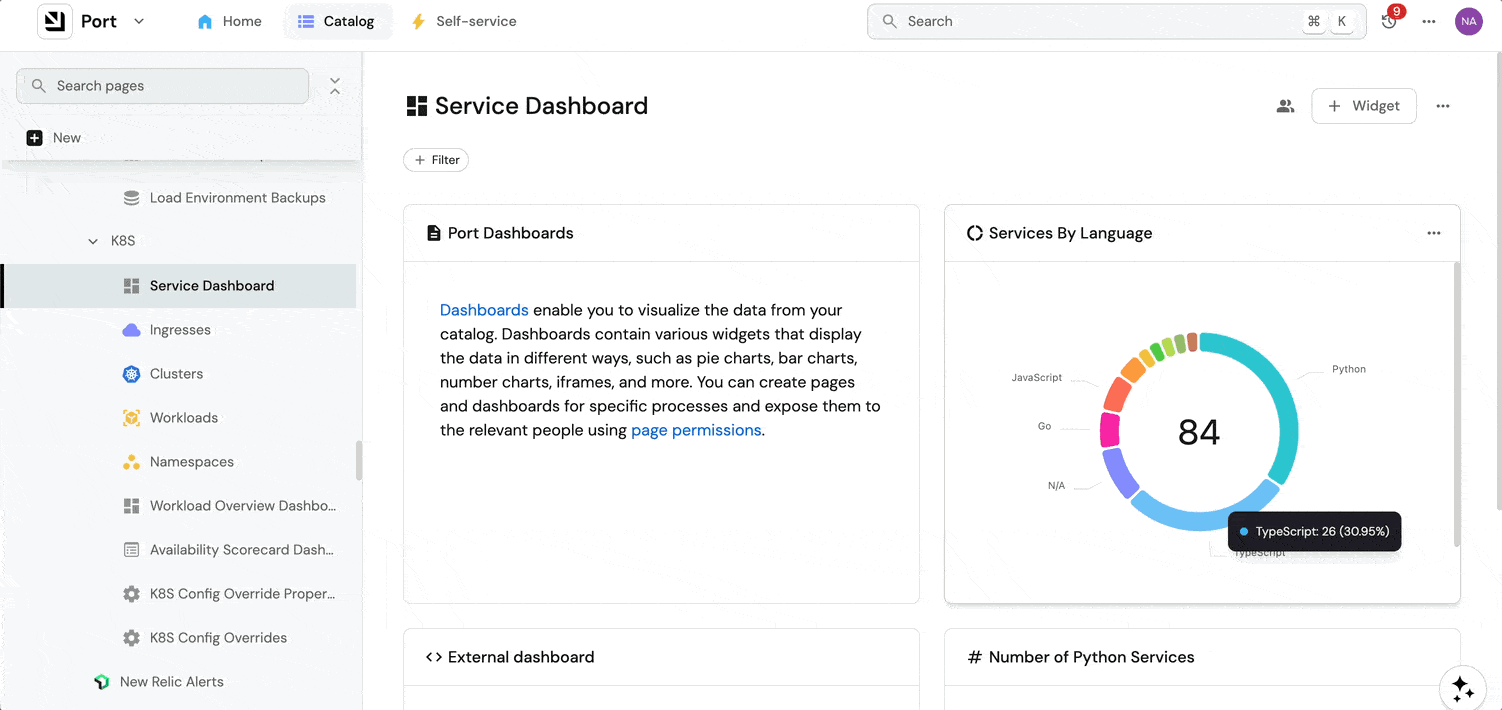This screenshot has width=1502, height=710.
Task: Click the add Widget button
Action: pos(1363,106)
